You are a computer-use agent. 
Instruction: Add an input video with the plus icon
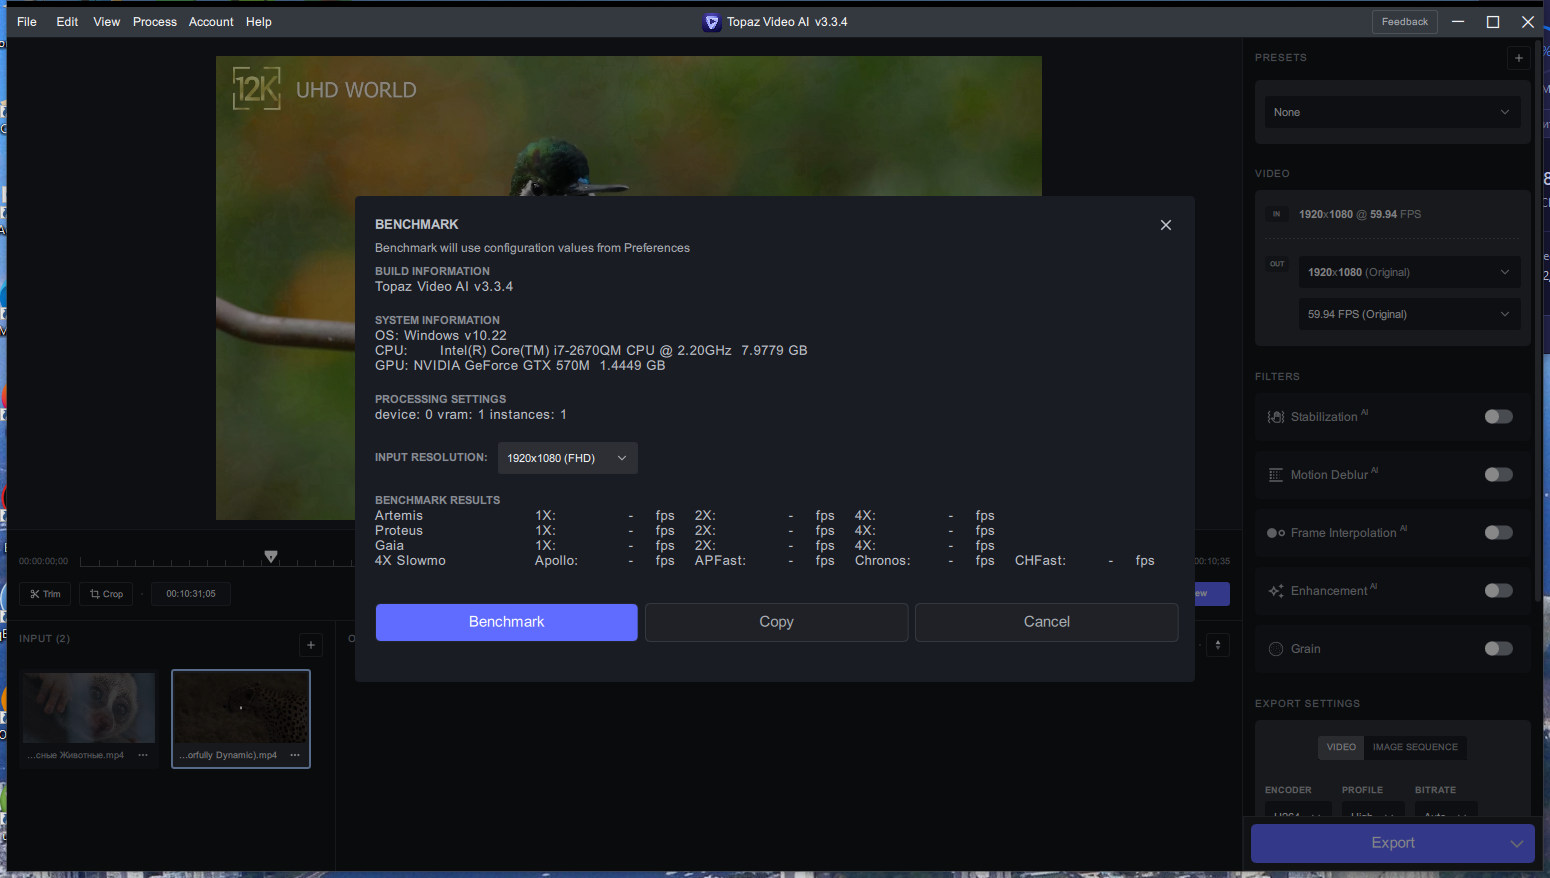311,645
